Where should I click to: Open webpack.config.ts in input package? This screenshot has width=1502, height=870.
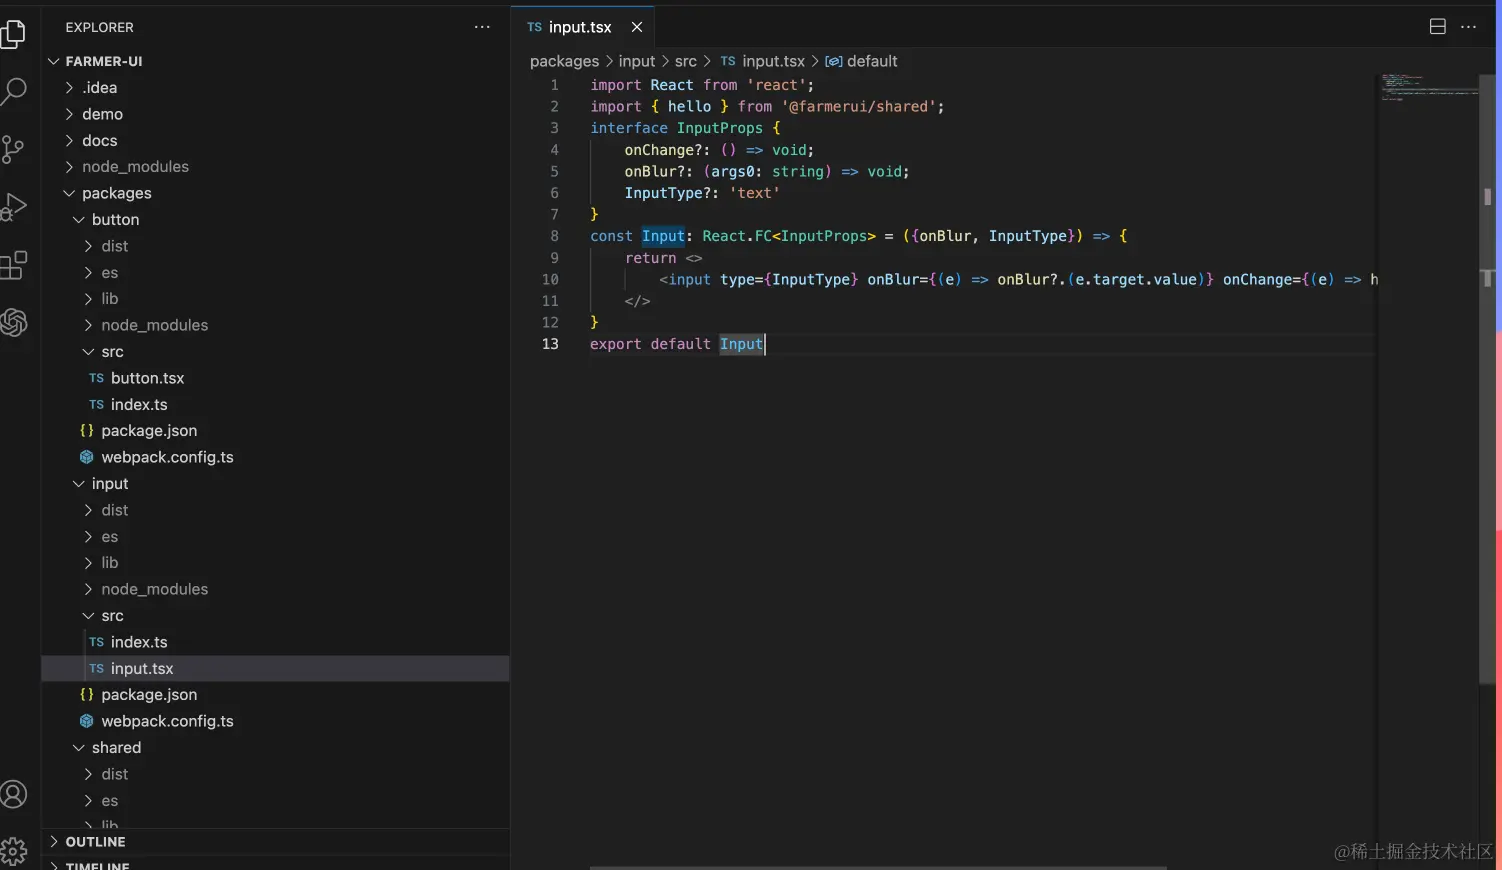click(x=275, y=721)
